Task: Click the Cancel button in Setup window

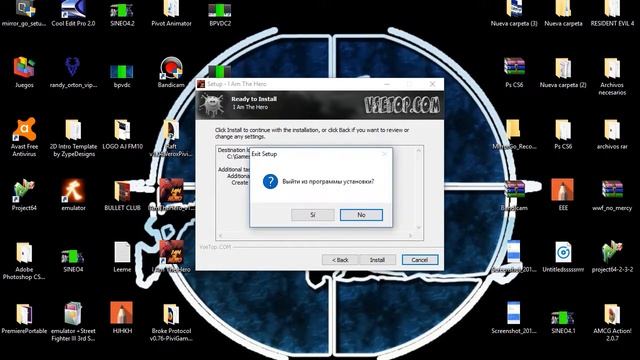Action: tap(420, 260)
